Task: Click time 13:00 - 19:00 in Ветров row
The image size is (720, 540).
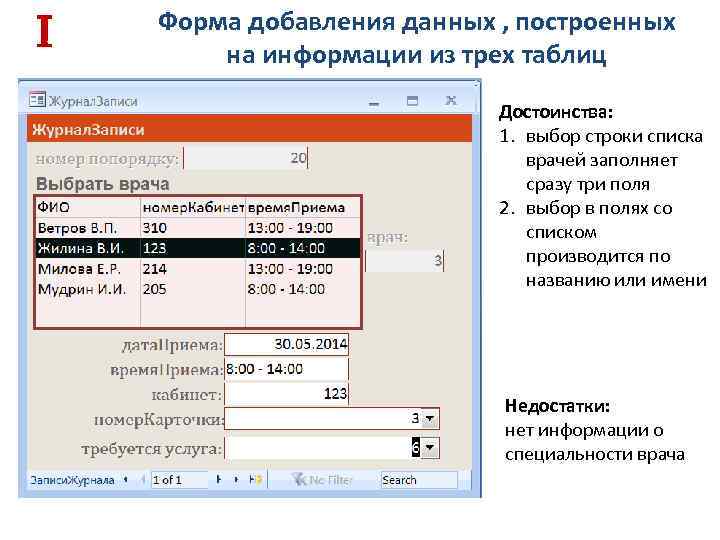Action: pyautogui.click(x=290, y=228)
